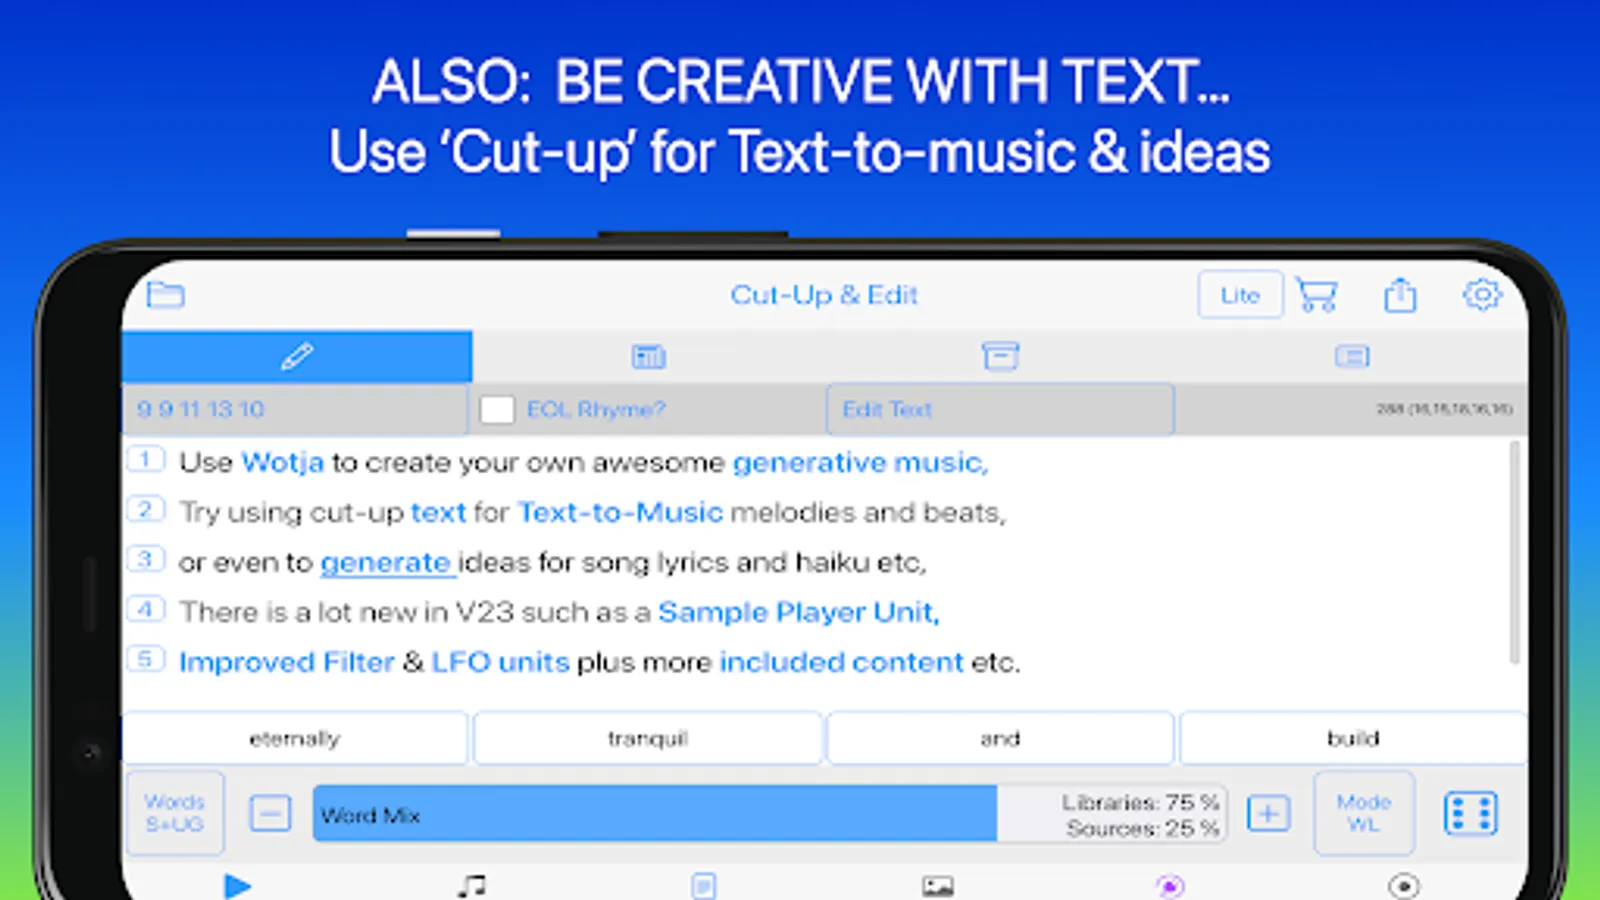Open the shopping cart store

point(1316,295)
